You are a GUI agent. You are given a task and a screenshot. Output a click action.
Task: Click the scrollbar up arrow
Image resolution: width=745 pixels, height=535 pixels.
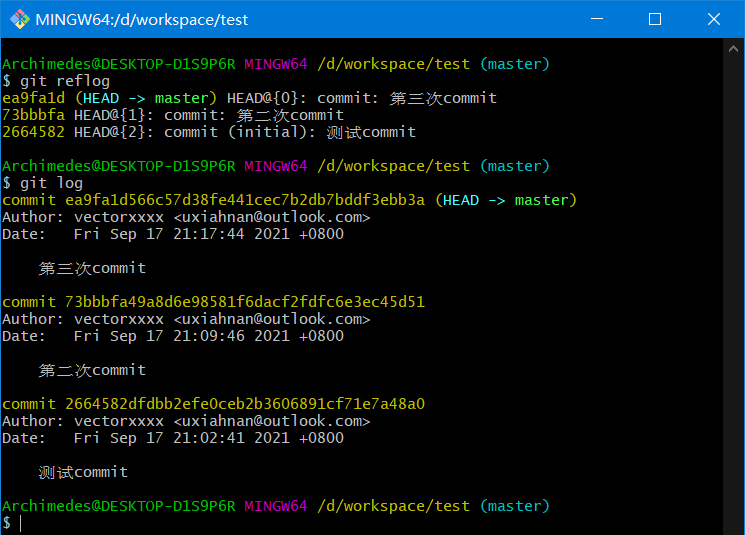[733, 48]
